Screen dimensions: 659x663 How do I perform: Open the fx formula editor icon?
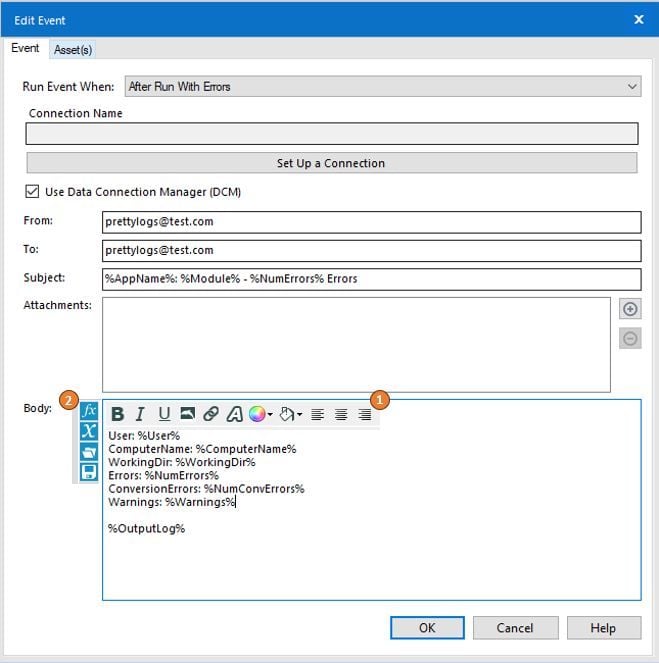pos(89,411)
